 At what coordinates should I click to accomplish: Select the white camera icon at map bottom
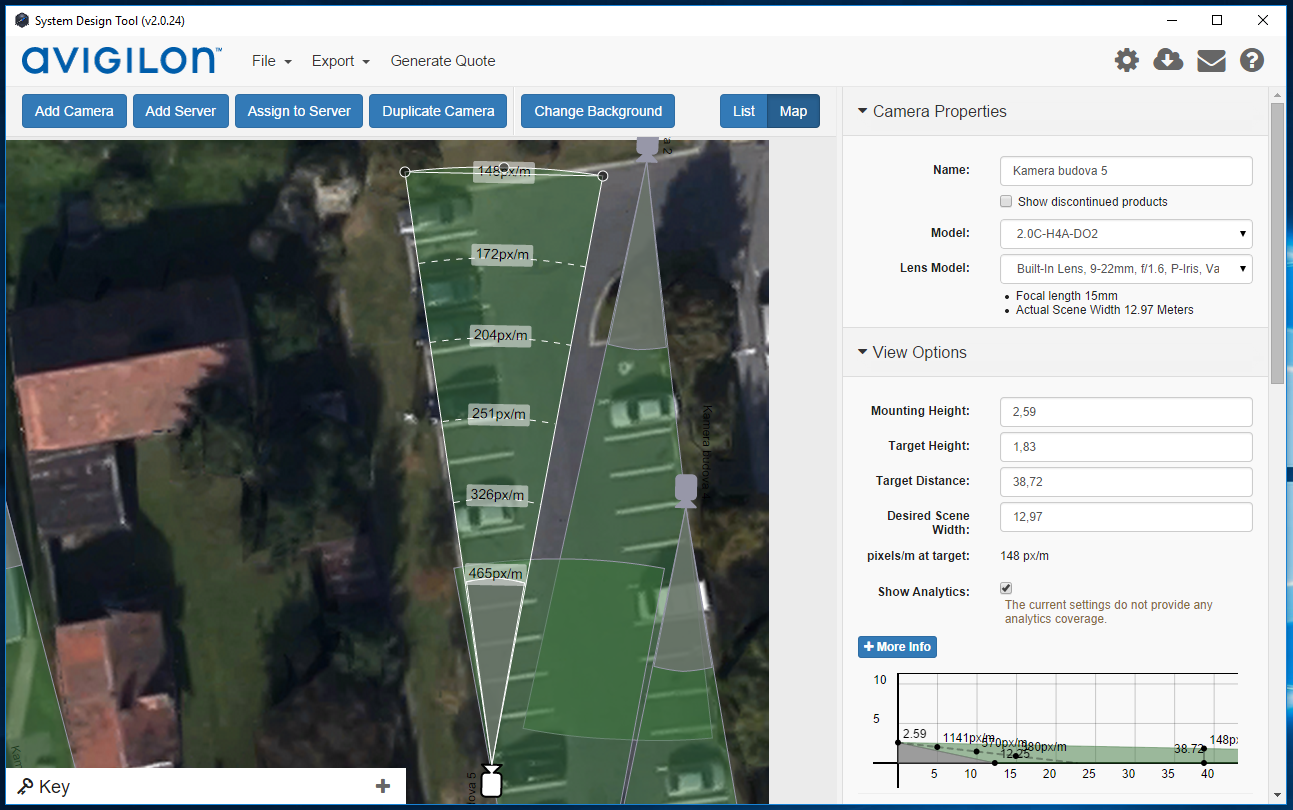point(490,781)
